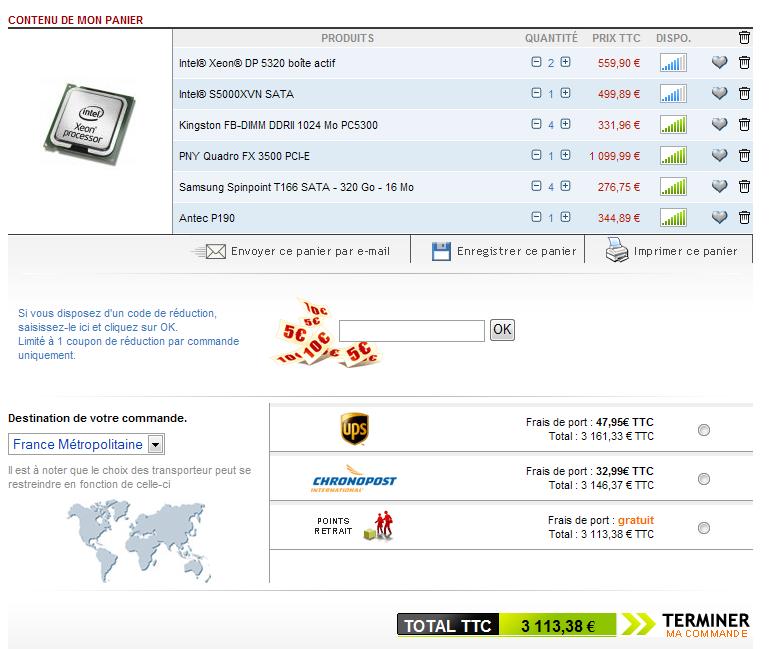View Antec P190 availability indicator

(x=673, y=217)
